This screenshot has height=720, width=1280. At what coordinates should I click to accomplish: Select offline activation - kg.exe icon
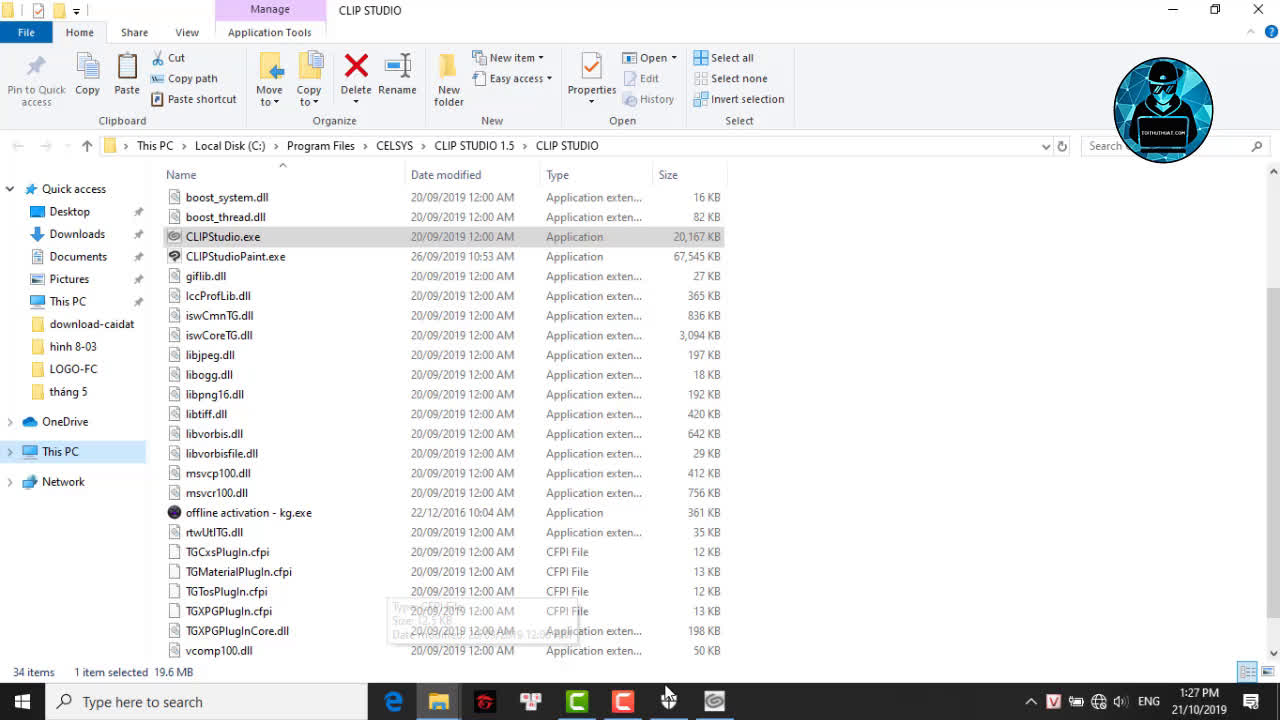pyautogui.click(x=176, y=513)
